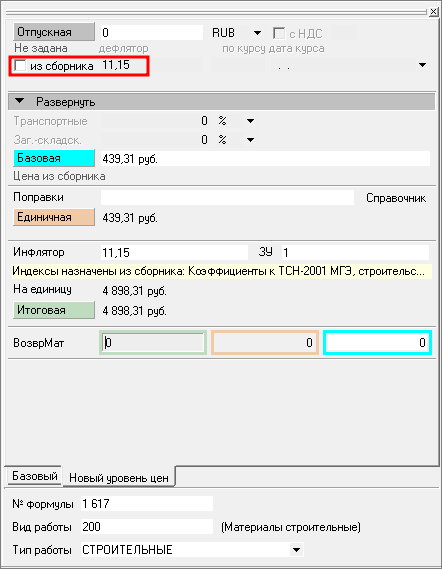Click the orange-bordered ВозврМат field

265,343
